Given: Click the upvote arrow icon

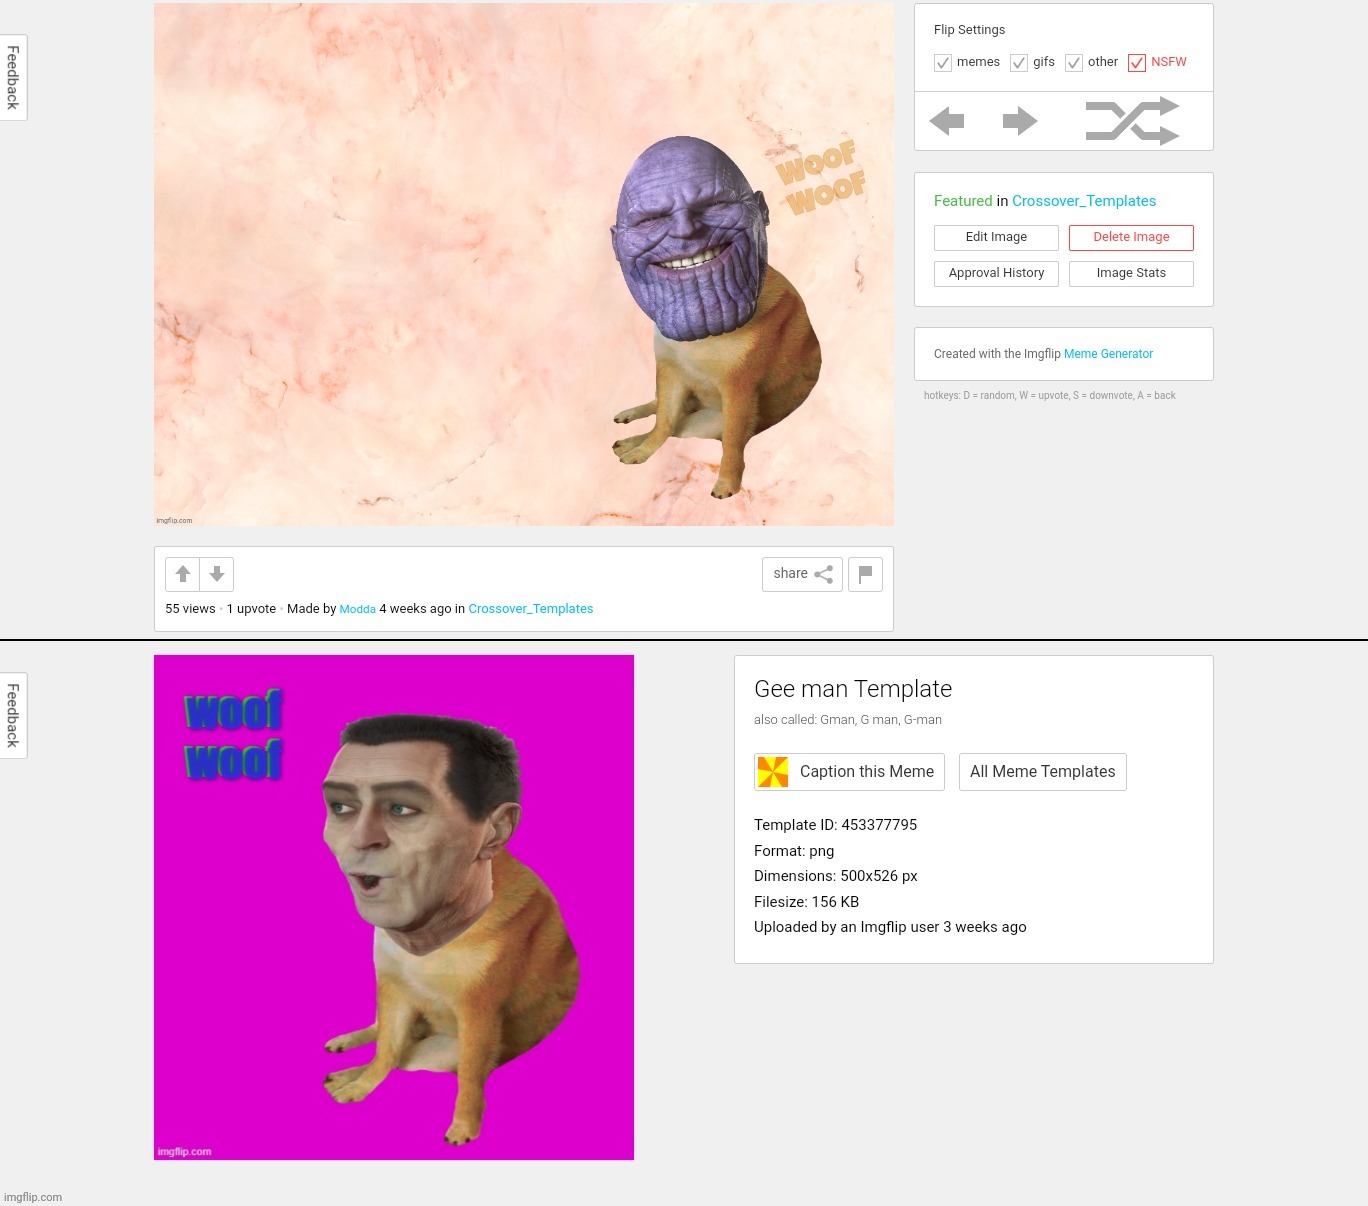Looking at the screenshot, I should (x=182, y=574).
